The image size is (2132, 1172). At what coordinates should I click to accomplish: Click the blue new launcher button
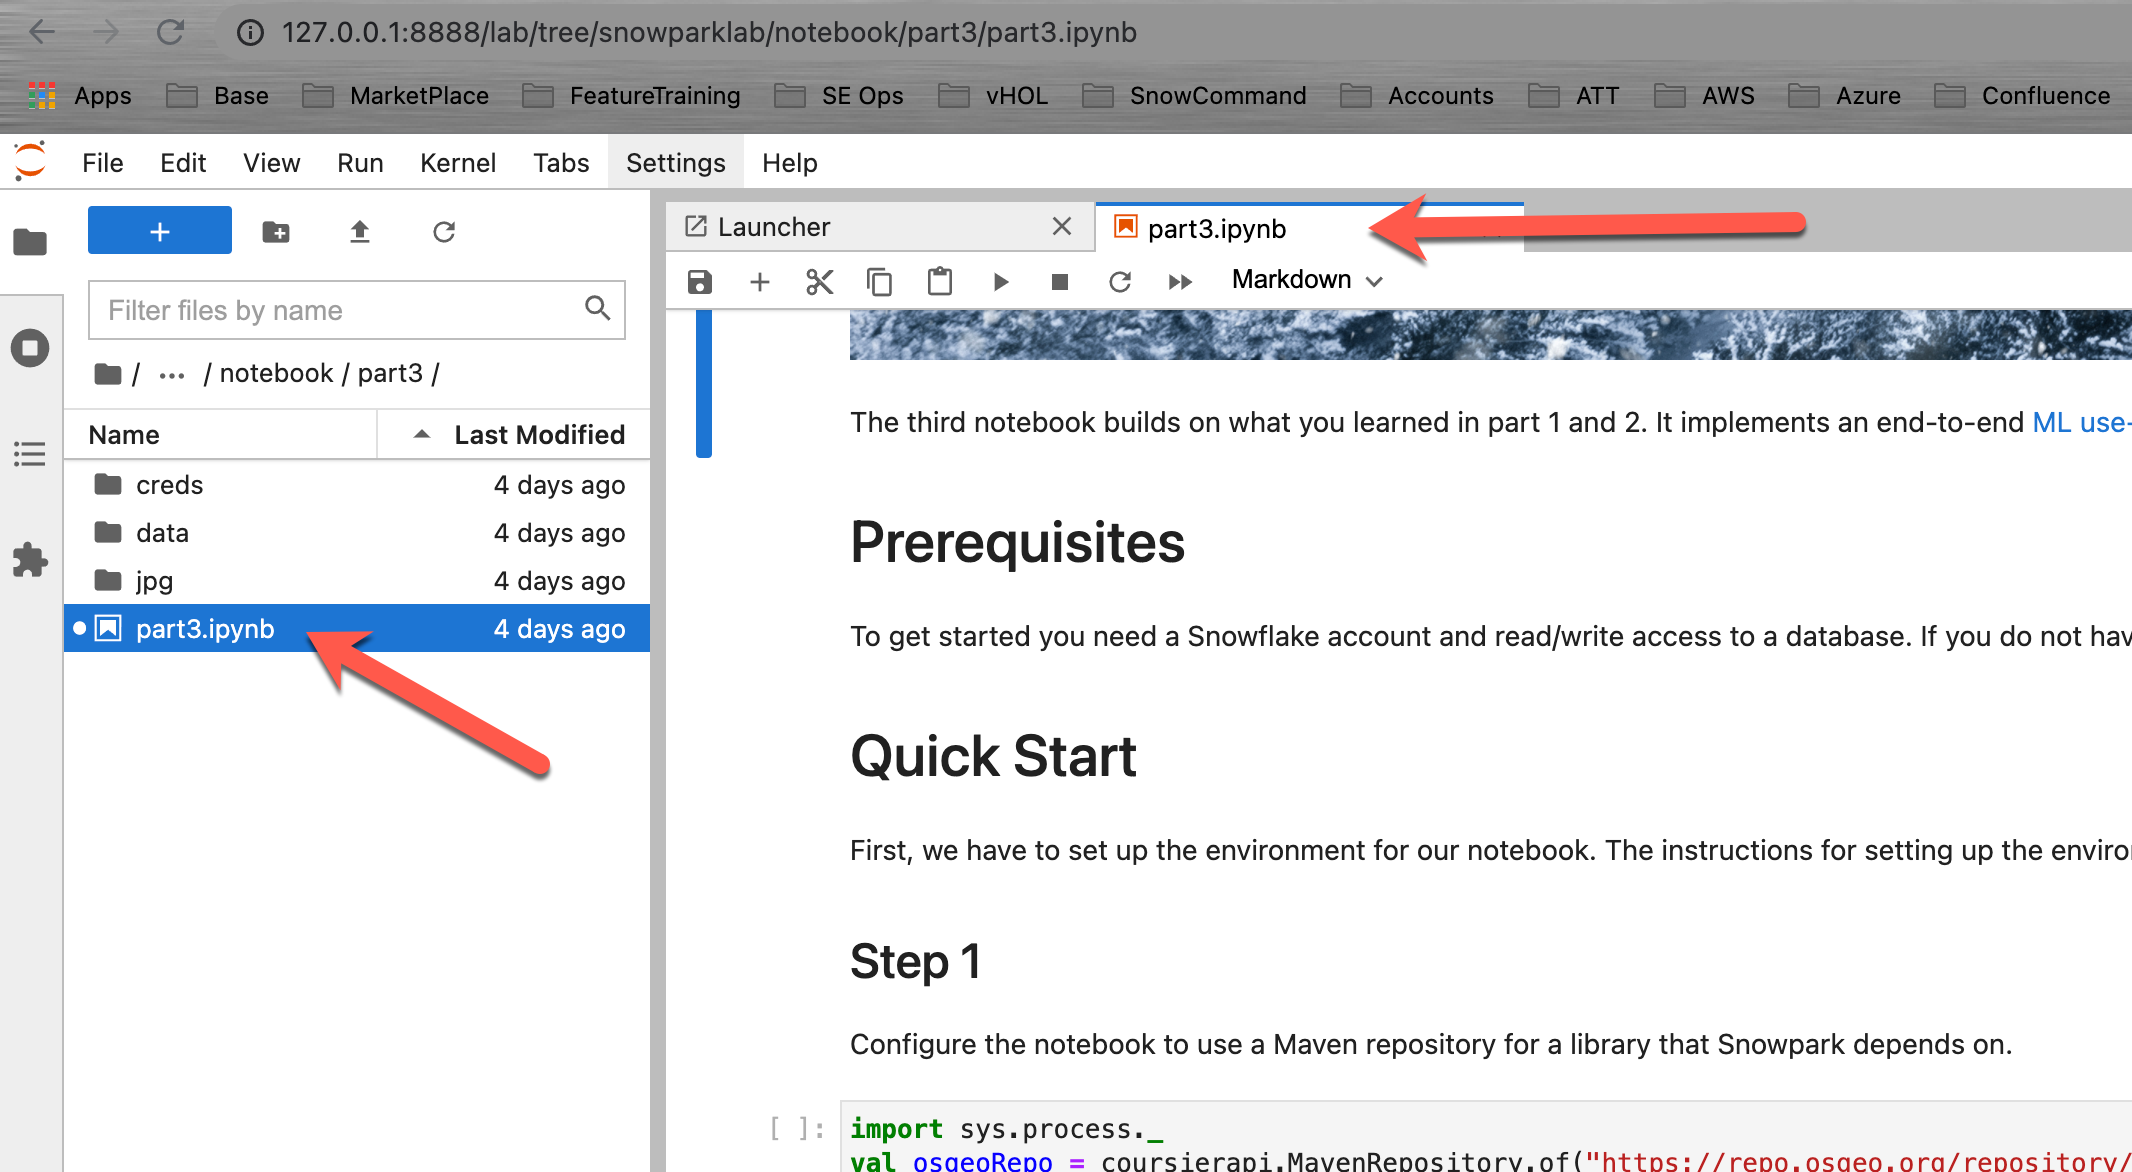160,231
